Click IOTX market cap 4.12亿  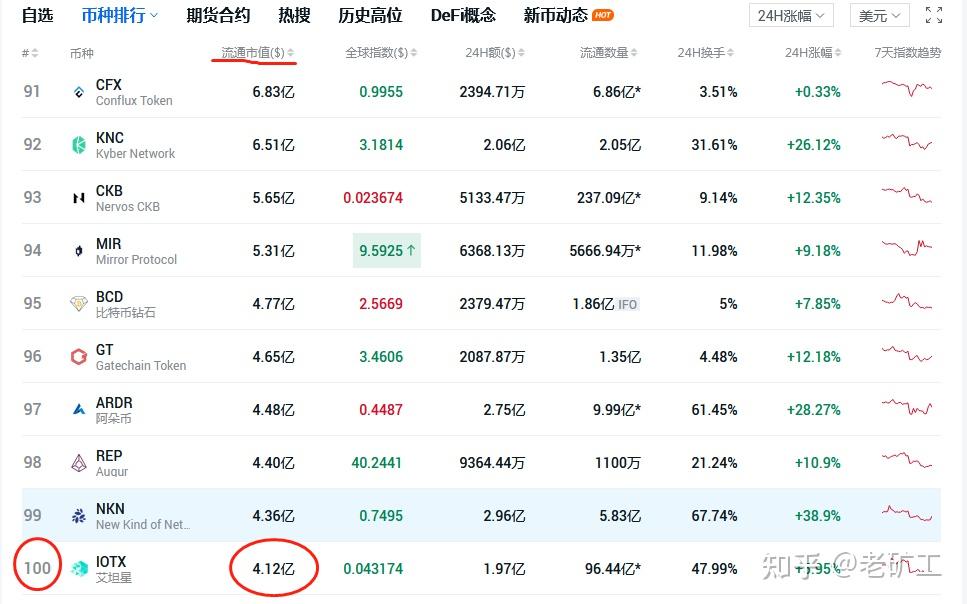tap(273, 569)
